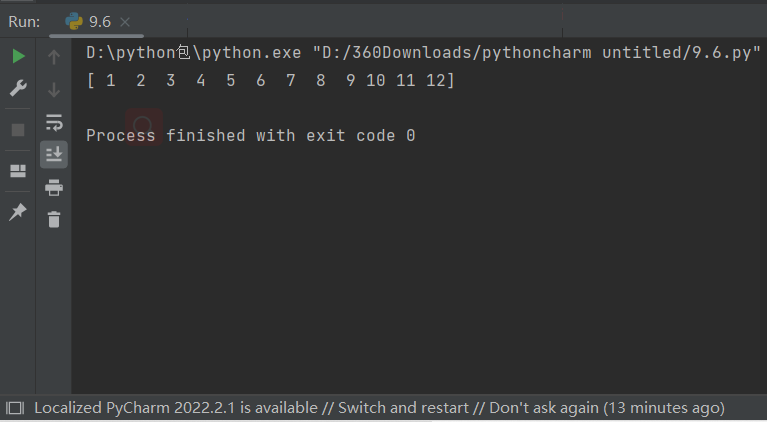Screen dimensions: 767x422
Task: Jump down the stack trace with down arrow
Action: coord(54,90)
